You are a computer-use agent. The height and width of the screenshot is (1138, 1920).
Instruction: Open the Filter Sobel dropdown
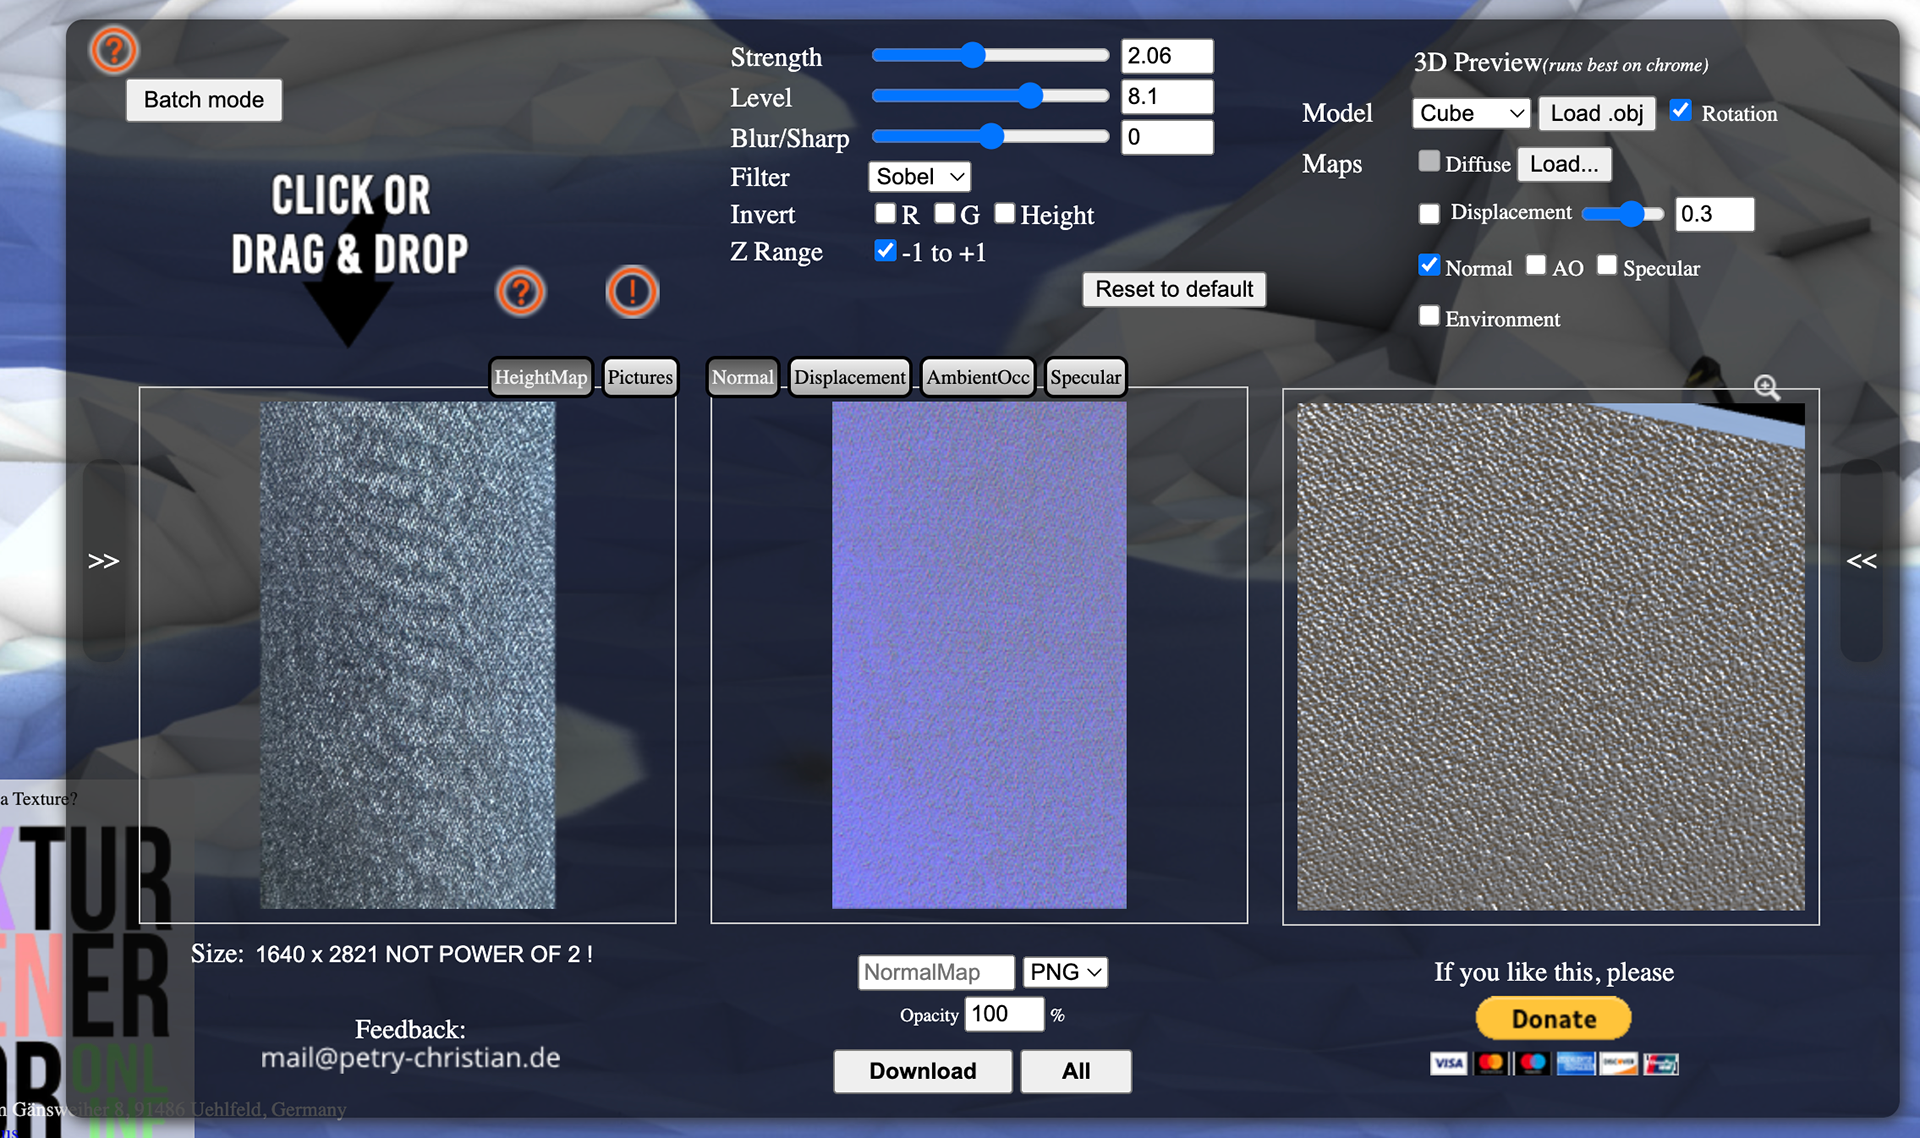919,177
